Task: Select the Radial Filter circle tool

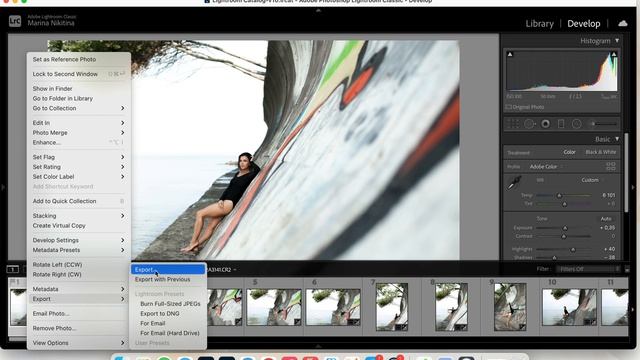Action: pyautogui.click(x=576, y=124)
